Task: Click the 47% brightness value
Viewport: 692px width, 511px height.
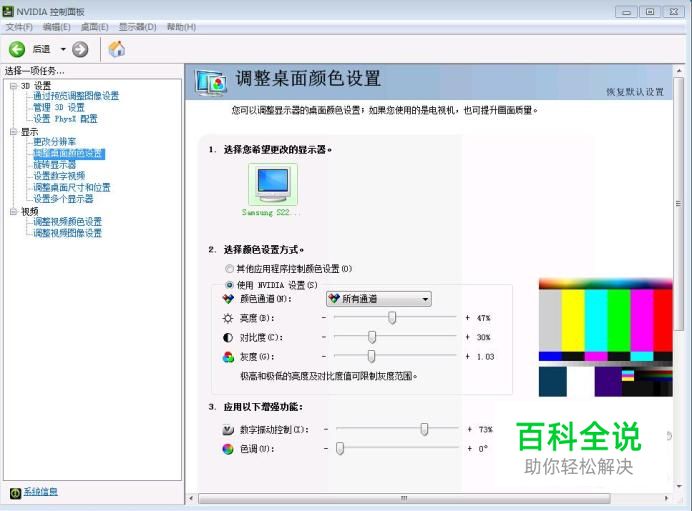Action: click(484, 318)
